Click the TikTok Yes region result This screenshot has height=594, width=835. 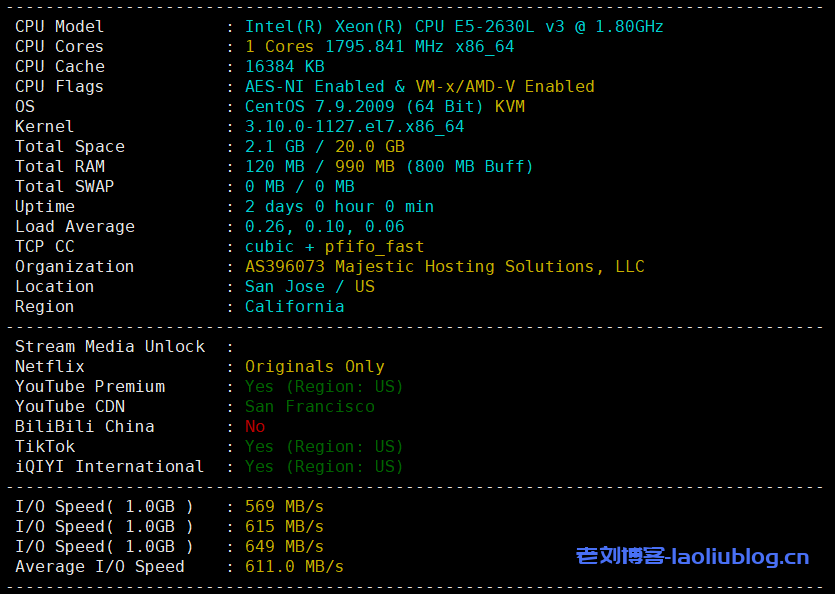pyautogui.click(x=324, y=447)
